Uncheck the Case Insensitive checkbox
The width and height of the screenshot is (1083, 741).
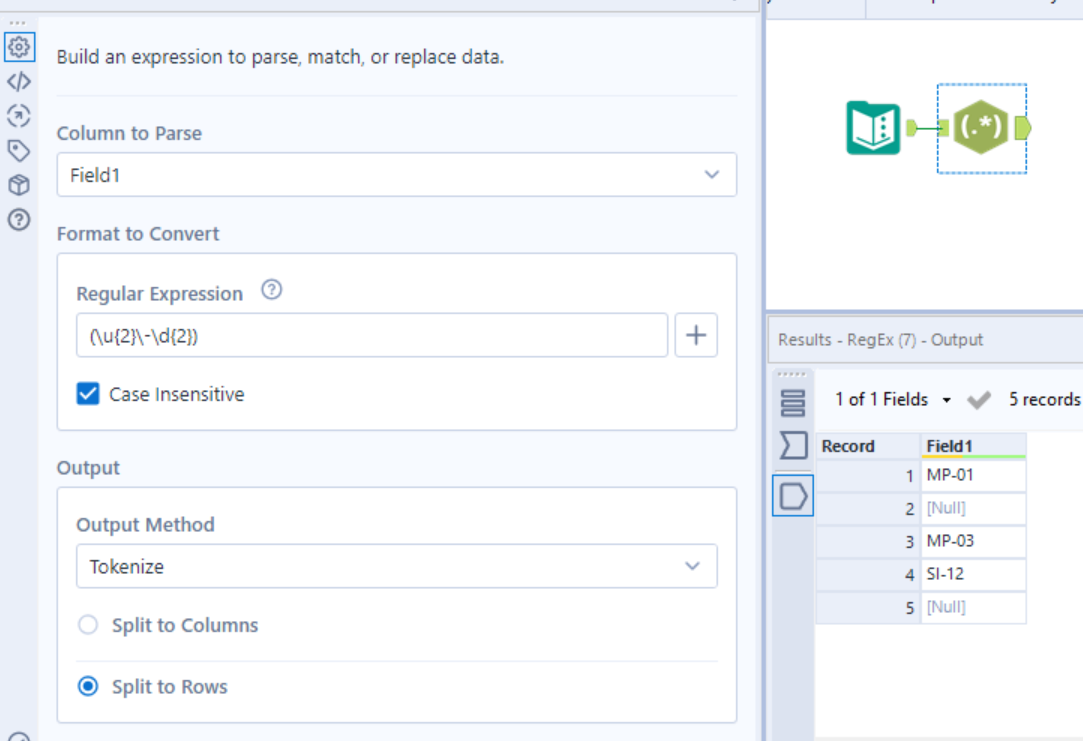pyautogui.click(x=89, y=394)
